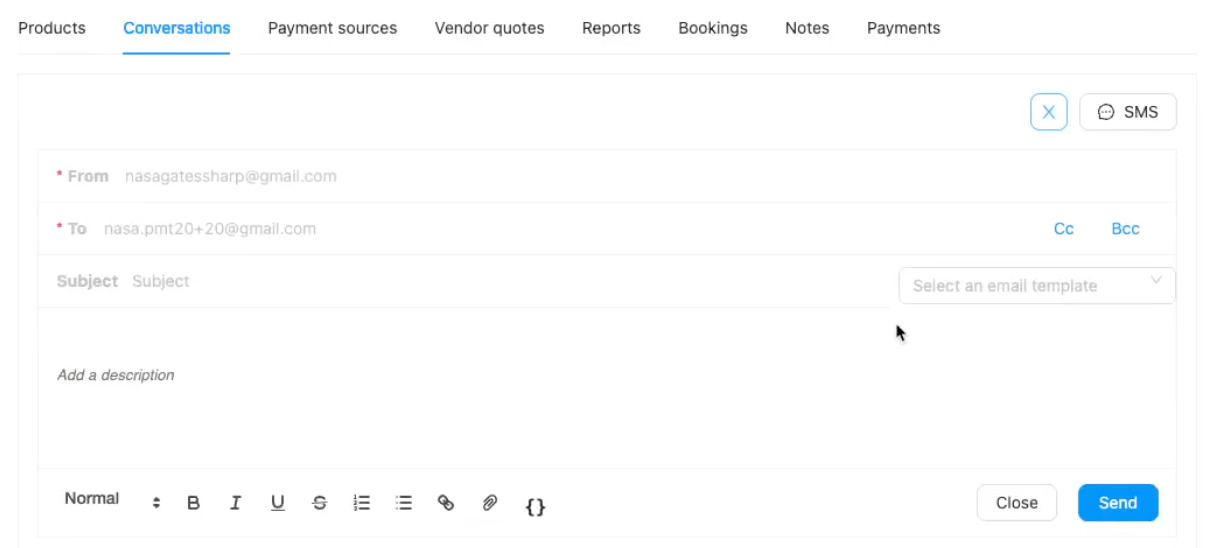
Task: Insert a bulleted list
Action: (x=404, y=503)
